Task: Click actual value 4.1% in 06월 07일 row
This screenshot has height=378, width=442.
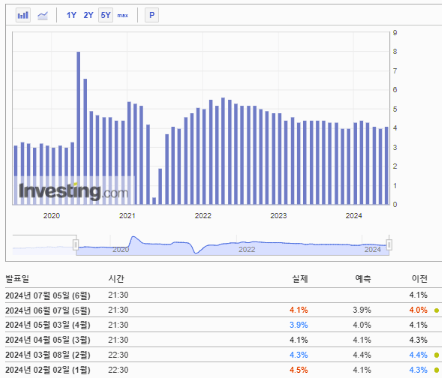Action: 299,310
